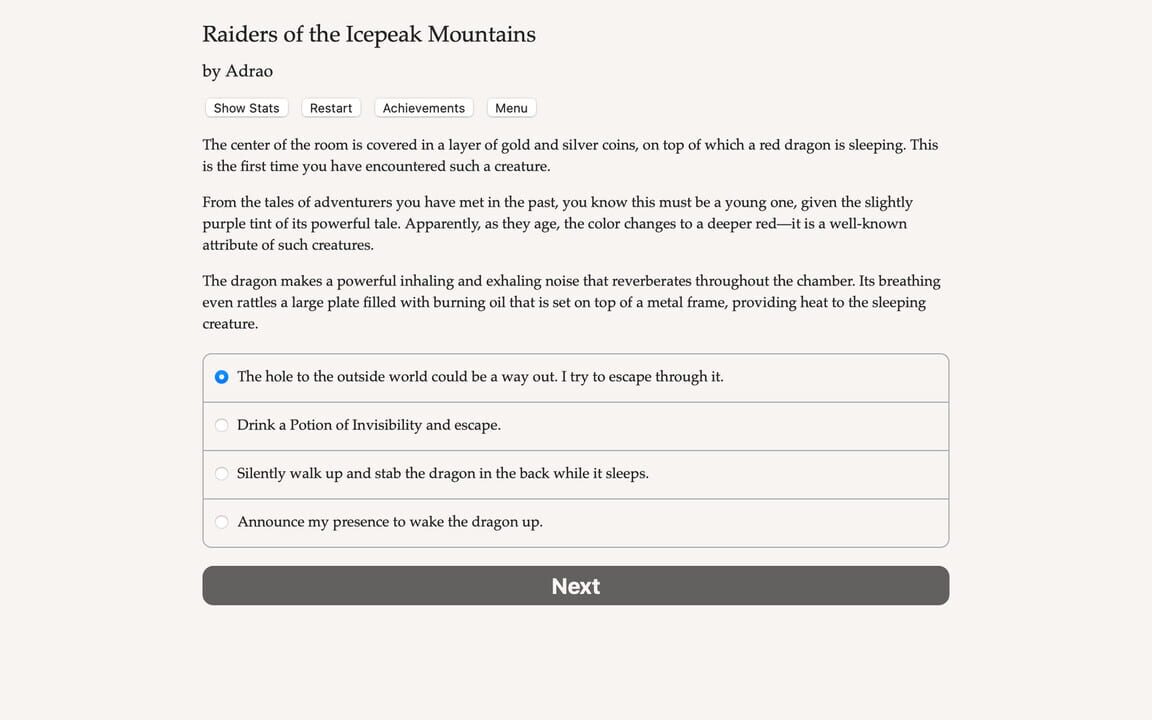
Task: Open the Menu
Action: pyautogui.click(x=511, y=107)
